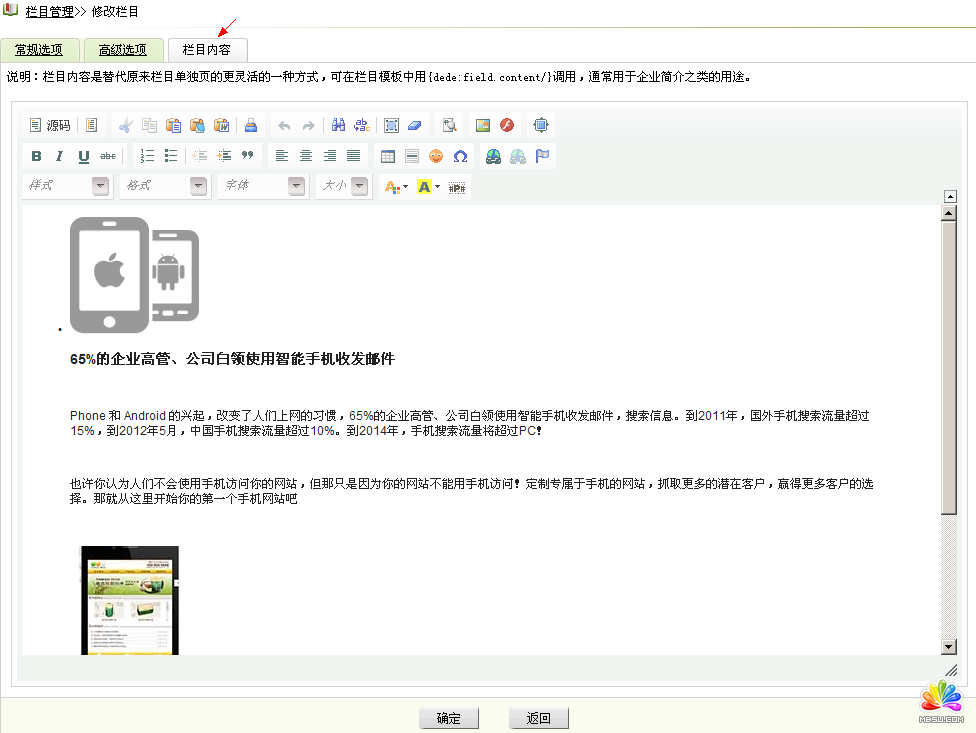Click the 源码 source code button
This screenshot has width=976, height=733.
50,125
